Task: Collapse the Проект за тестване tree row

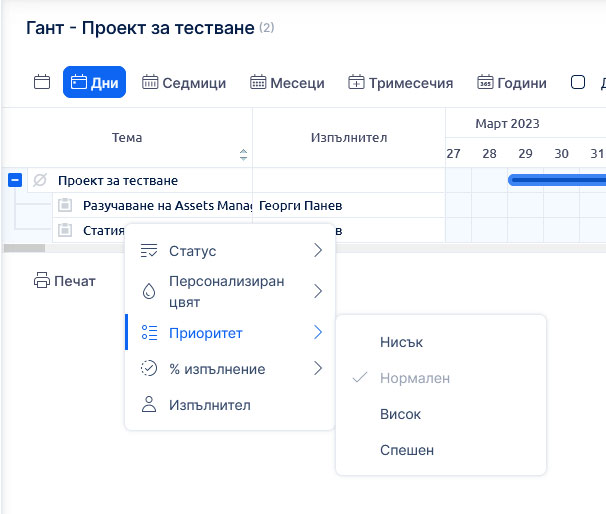Action: click(15, 180)
